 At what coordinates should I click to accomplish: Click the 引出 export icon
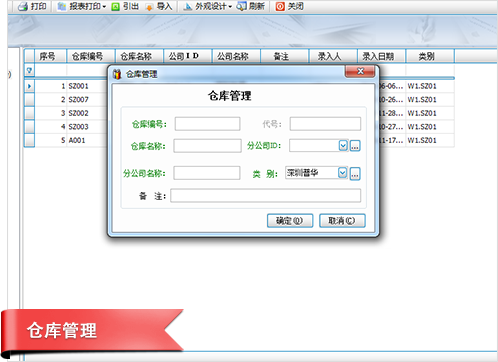[x=115, y=7]
